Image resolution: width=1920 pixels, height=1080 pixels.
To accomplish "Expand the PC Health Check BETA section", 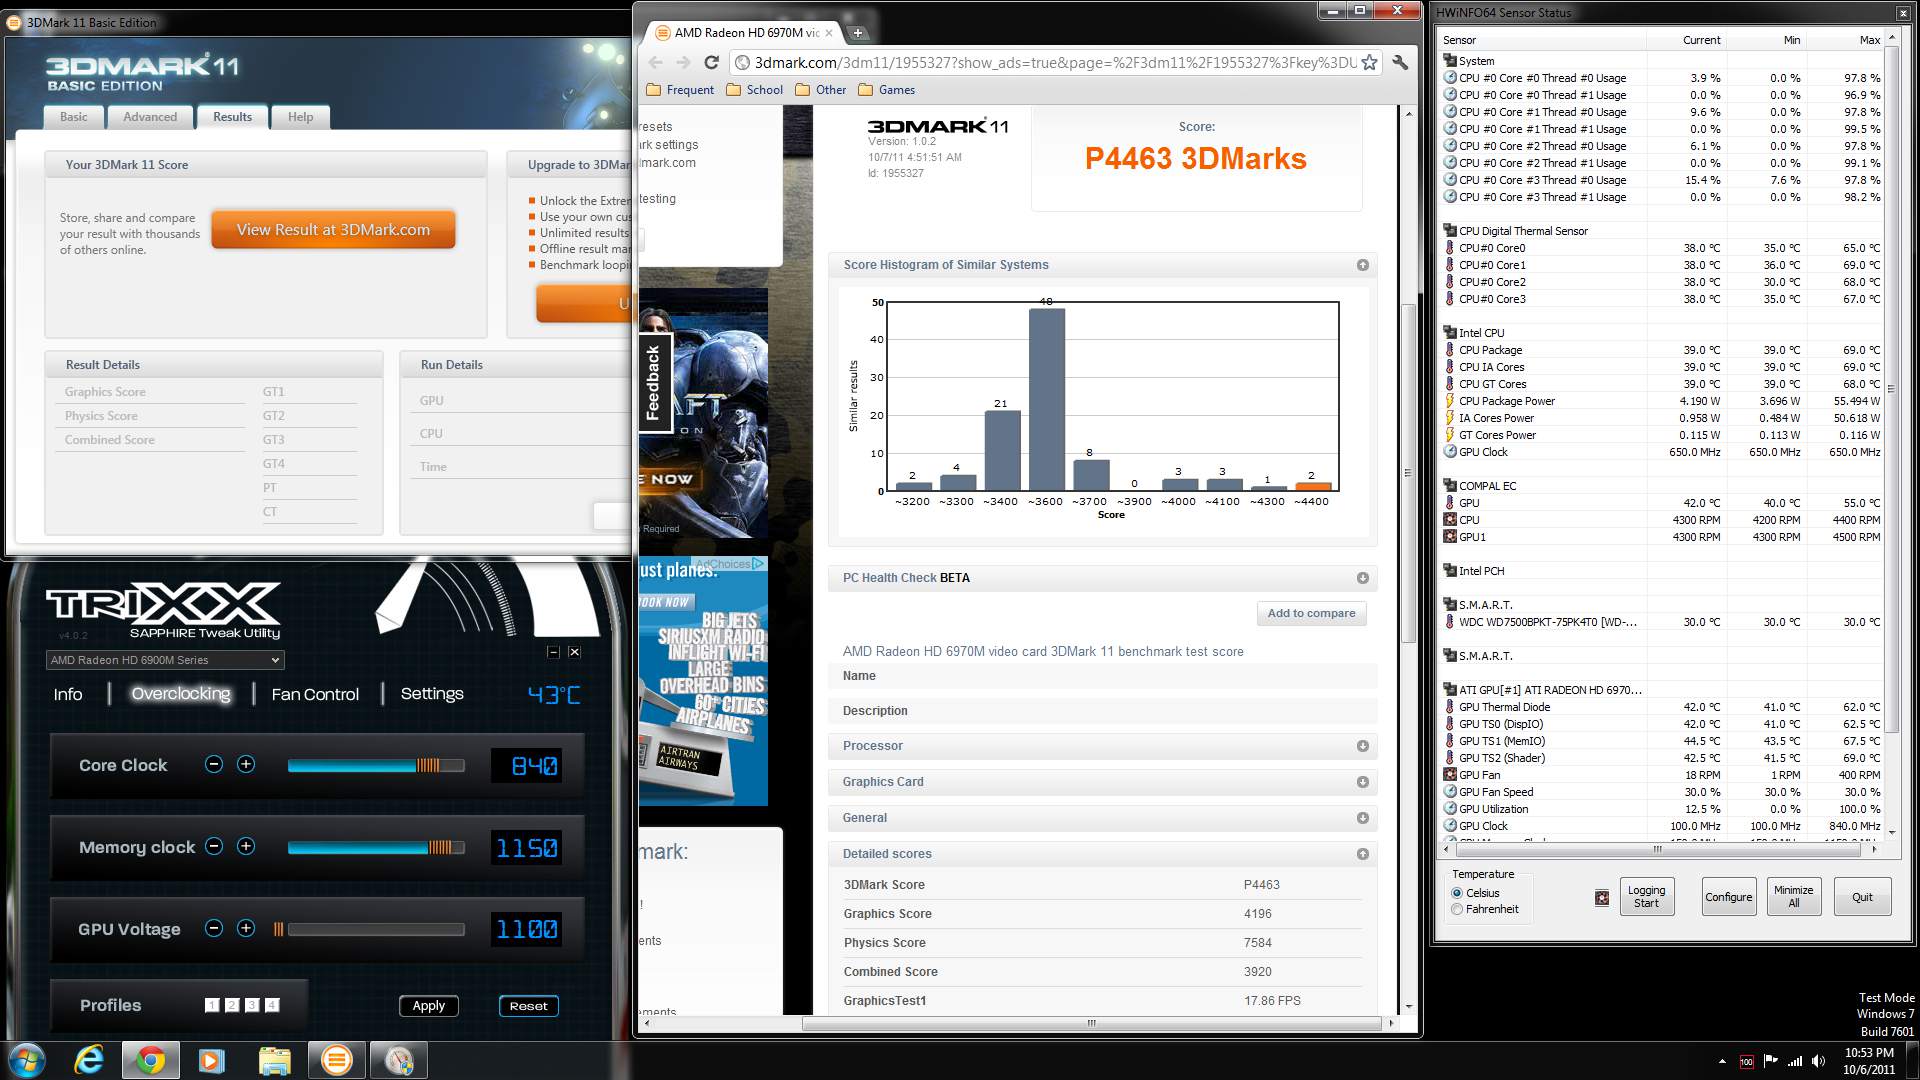I will pyautogui.click(x=1362, y=578).
